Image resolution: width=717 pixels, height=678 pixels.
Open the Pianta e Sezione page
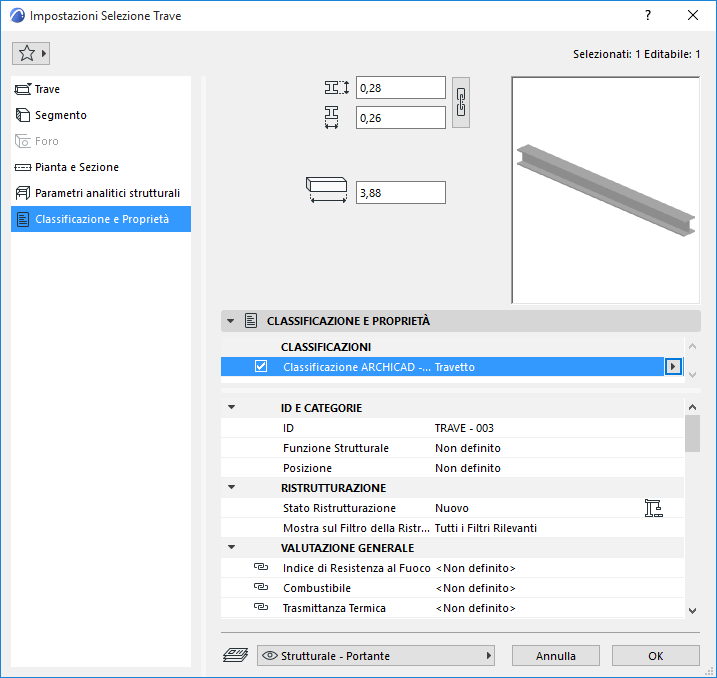pyautogui.click(x=101, y=167)
